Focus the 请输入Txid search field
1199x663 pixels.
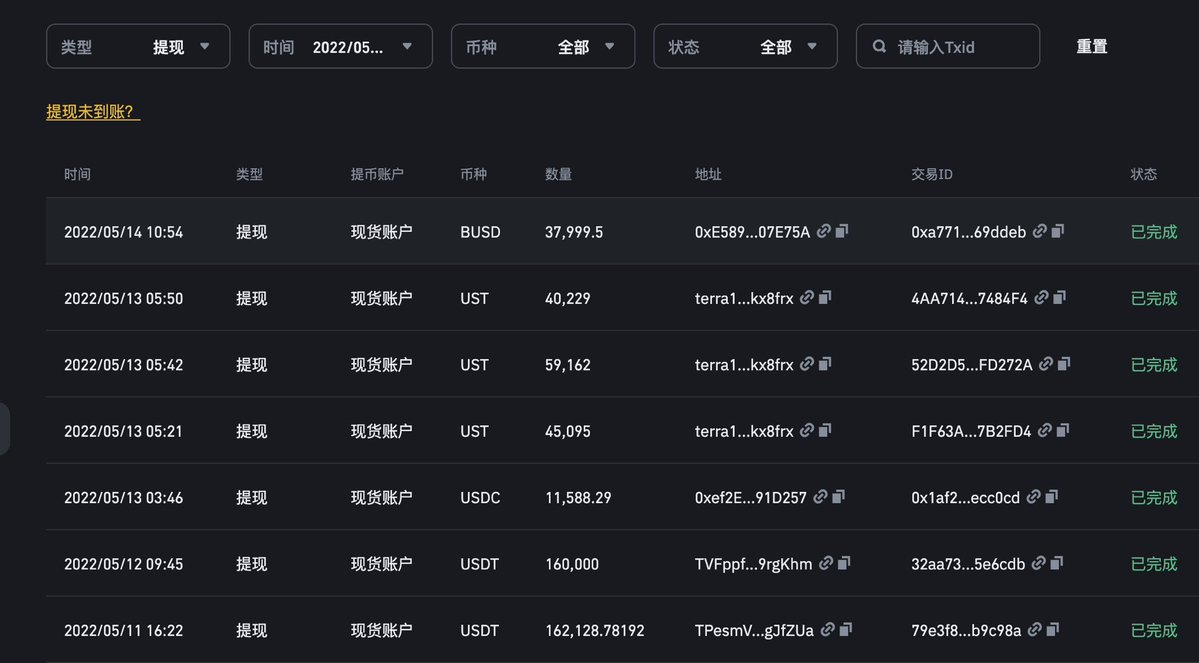pos(948,47)
